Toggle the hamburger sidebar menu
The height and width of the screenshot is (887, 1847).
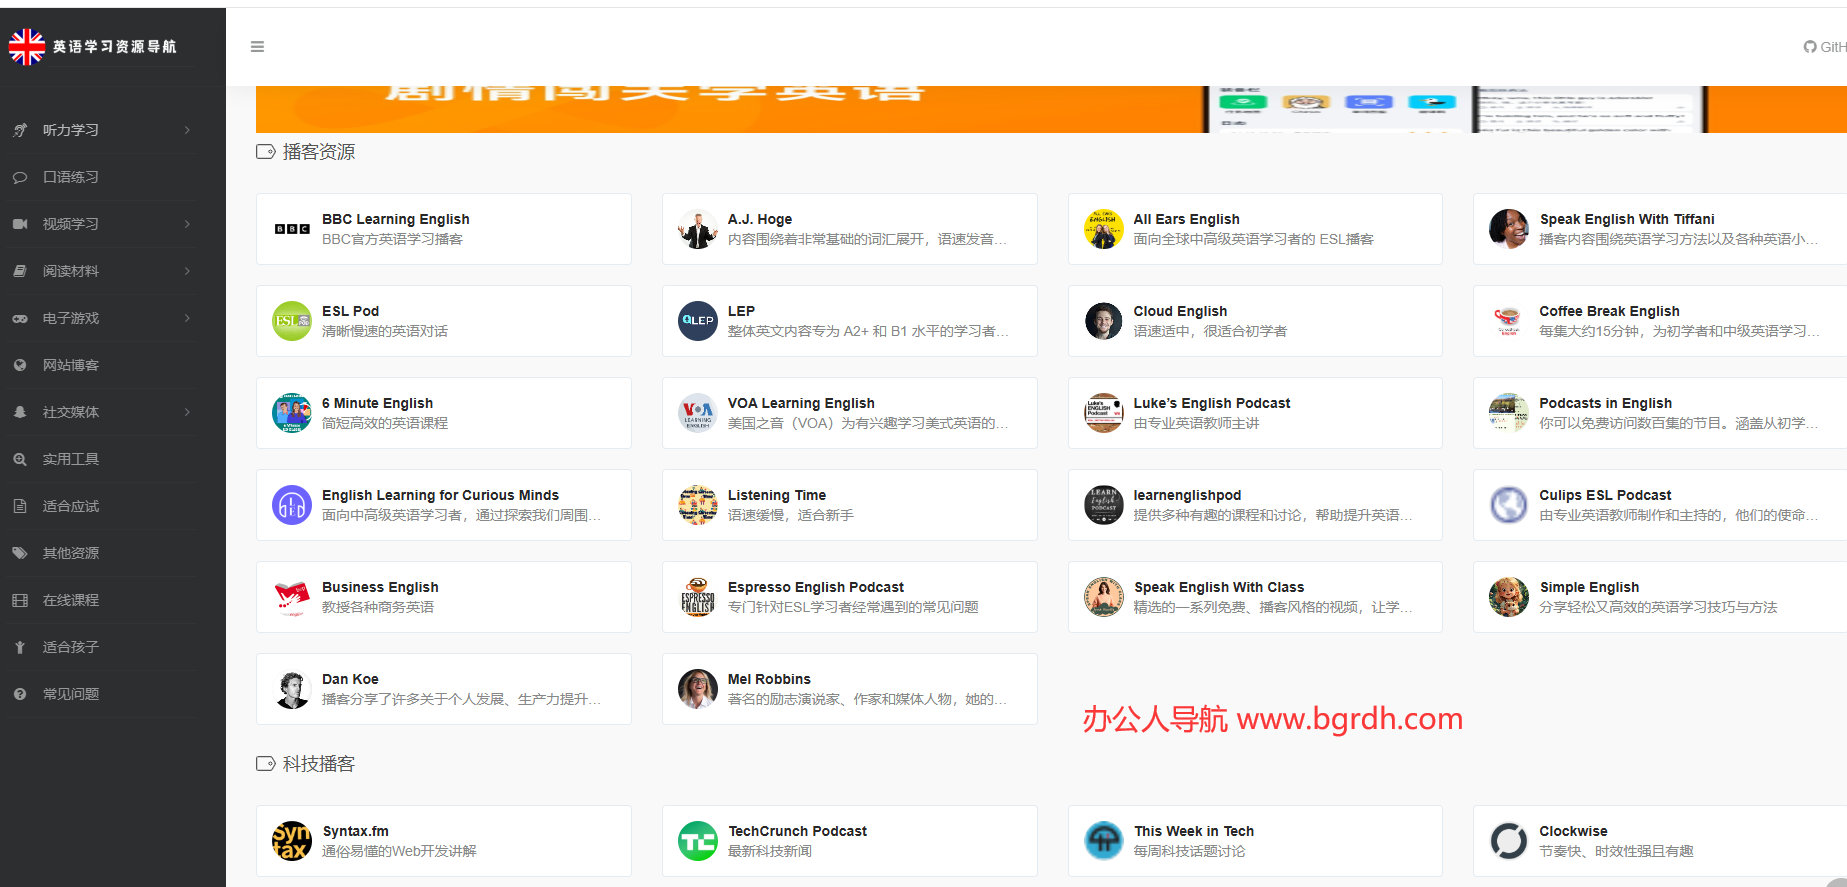point(257,47)
